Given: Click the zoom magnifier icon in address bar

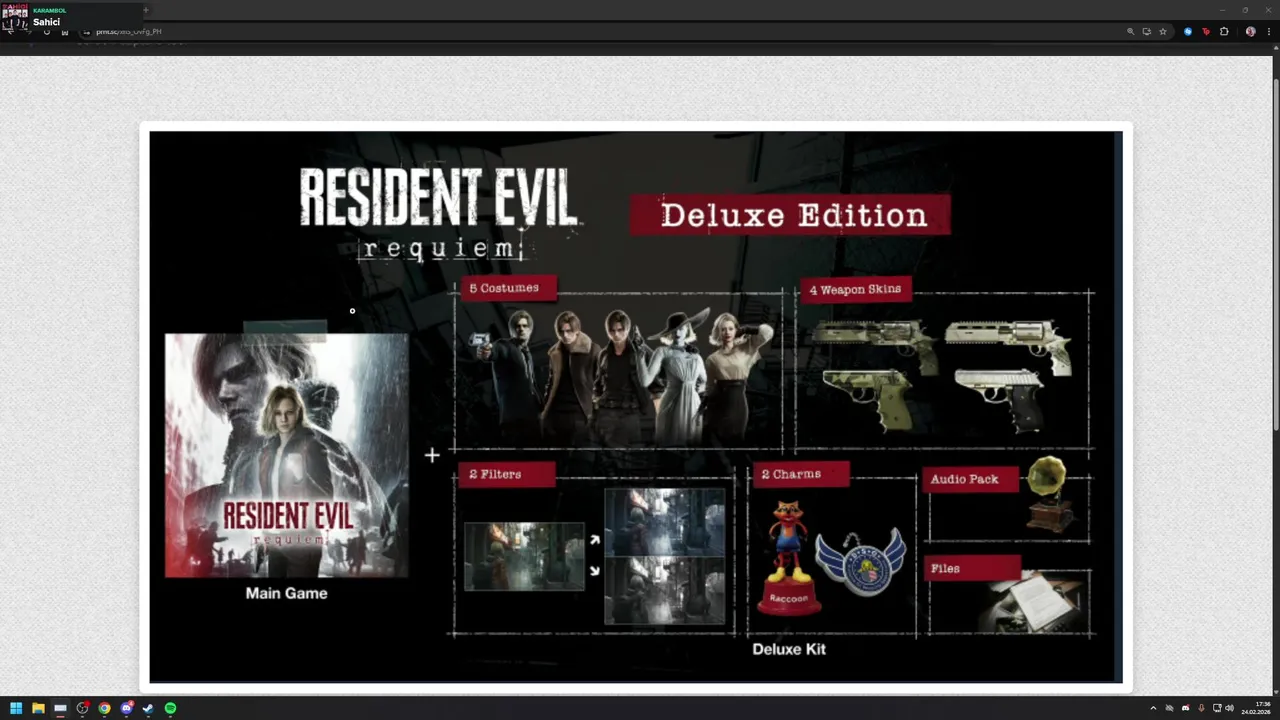Looking at the screenshot, I should [x=1131, y=31].
